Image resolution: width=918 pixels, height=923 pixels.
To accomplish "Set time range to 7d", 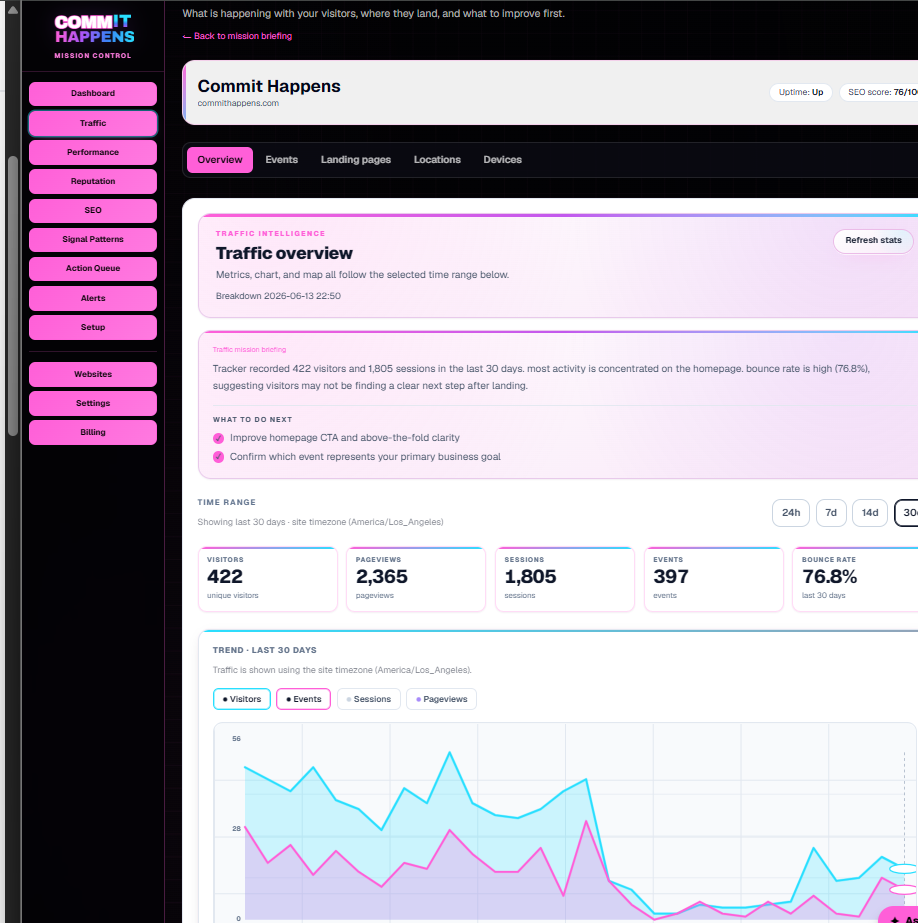I will click(831, 513).
